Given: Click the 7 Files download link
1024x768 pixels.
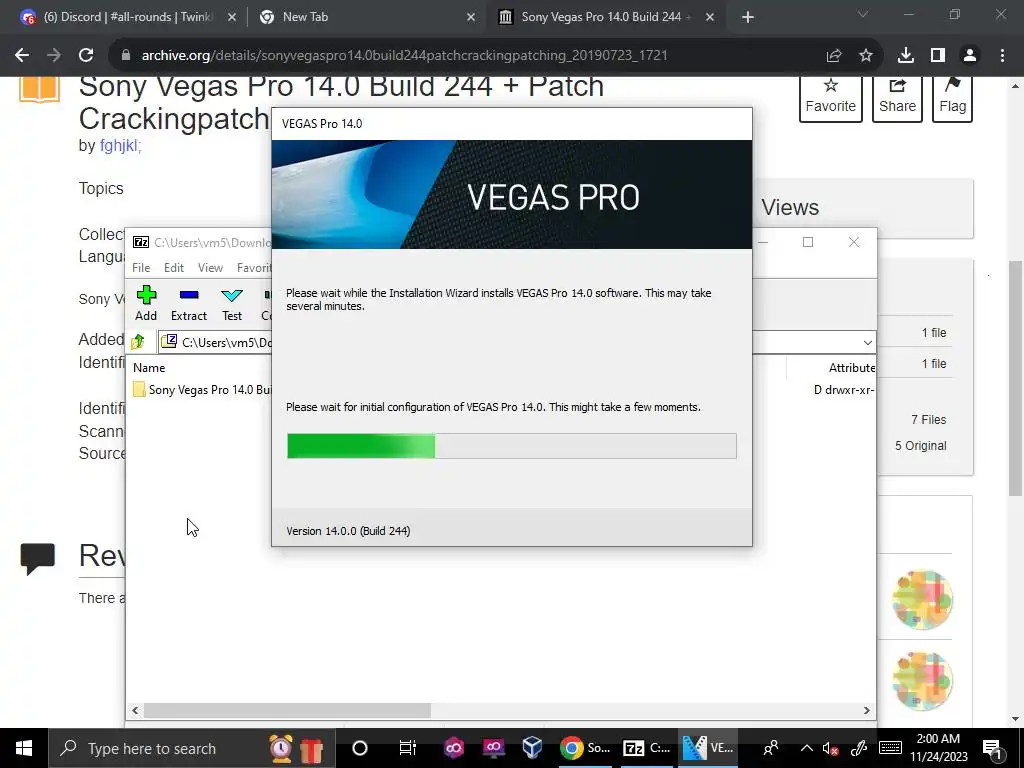Looking at the screenshot, I should 929,420.
